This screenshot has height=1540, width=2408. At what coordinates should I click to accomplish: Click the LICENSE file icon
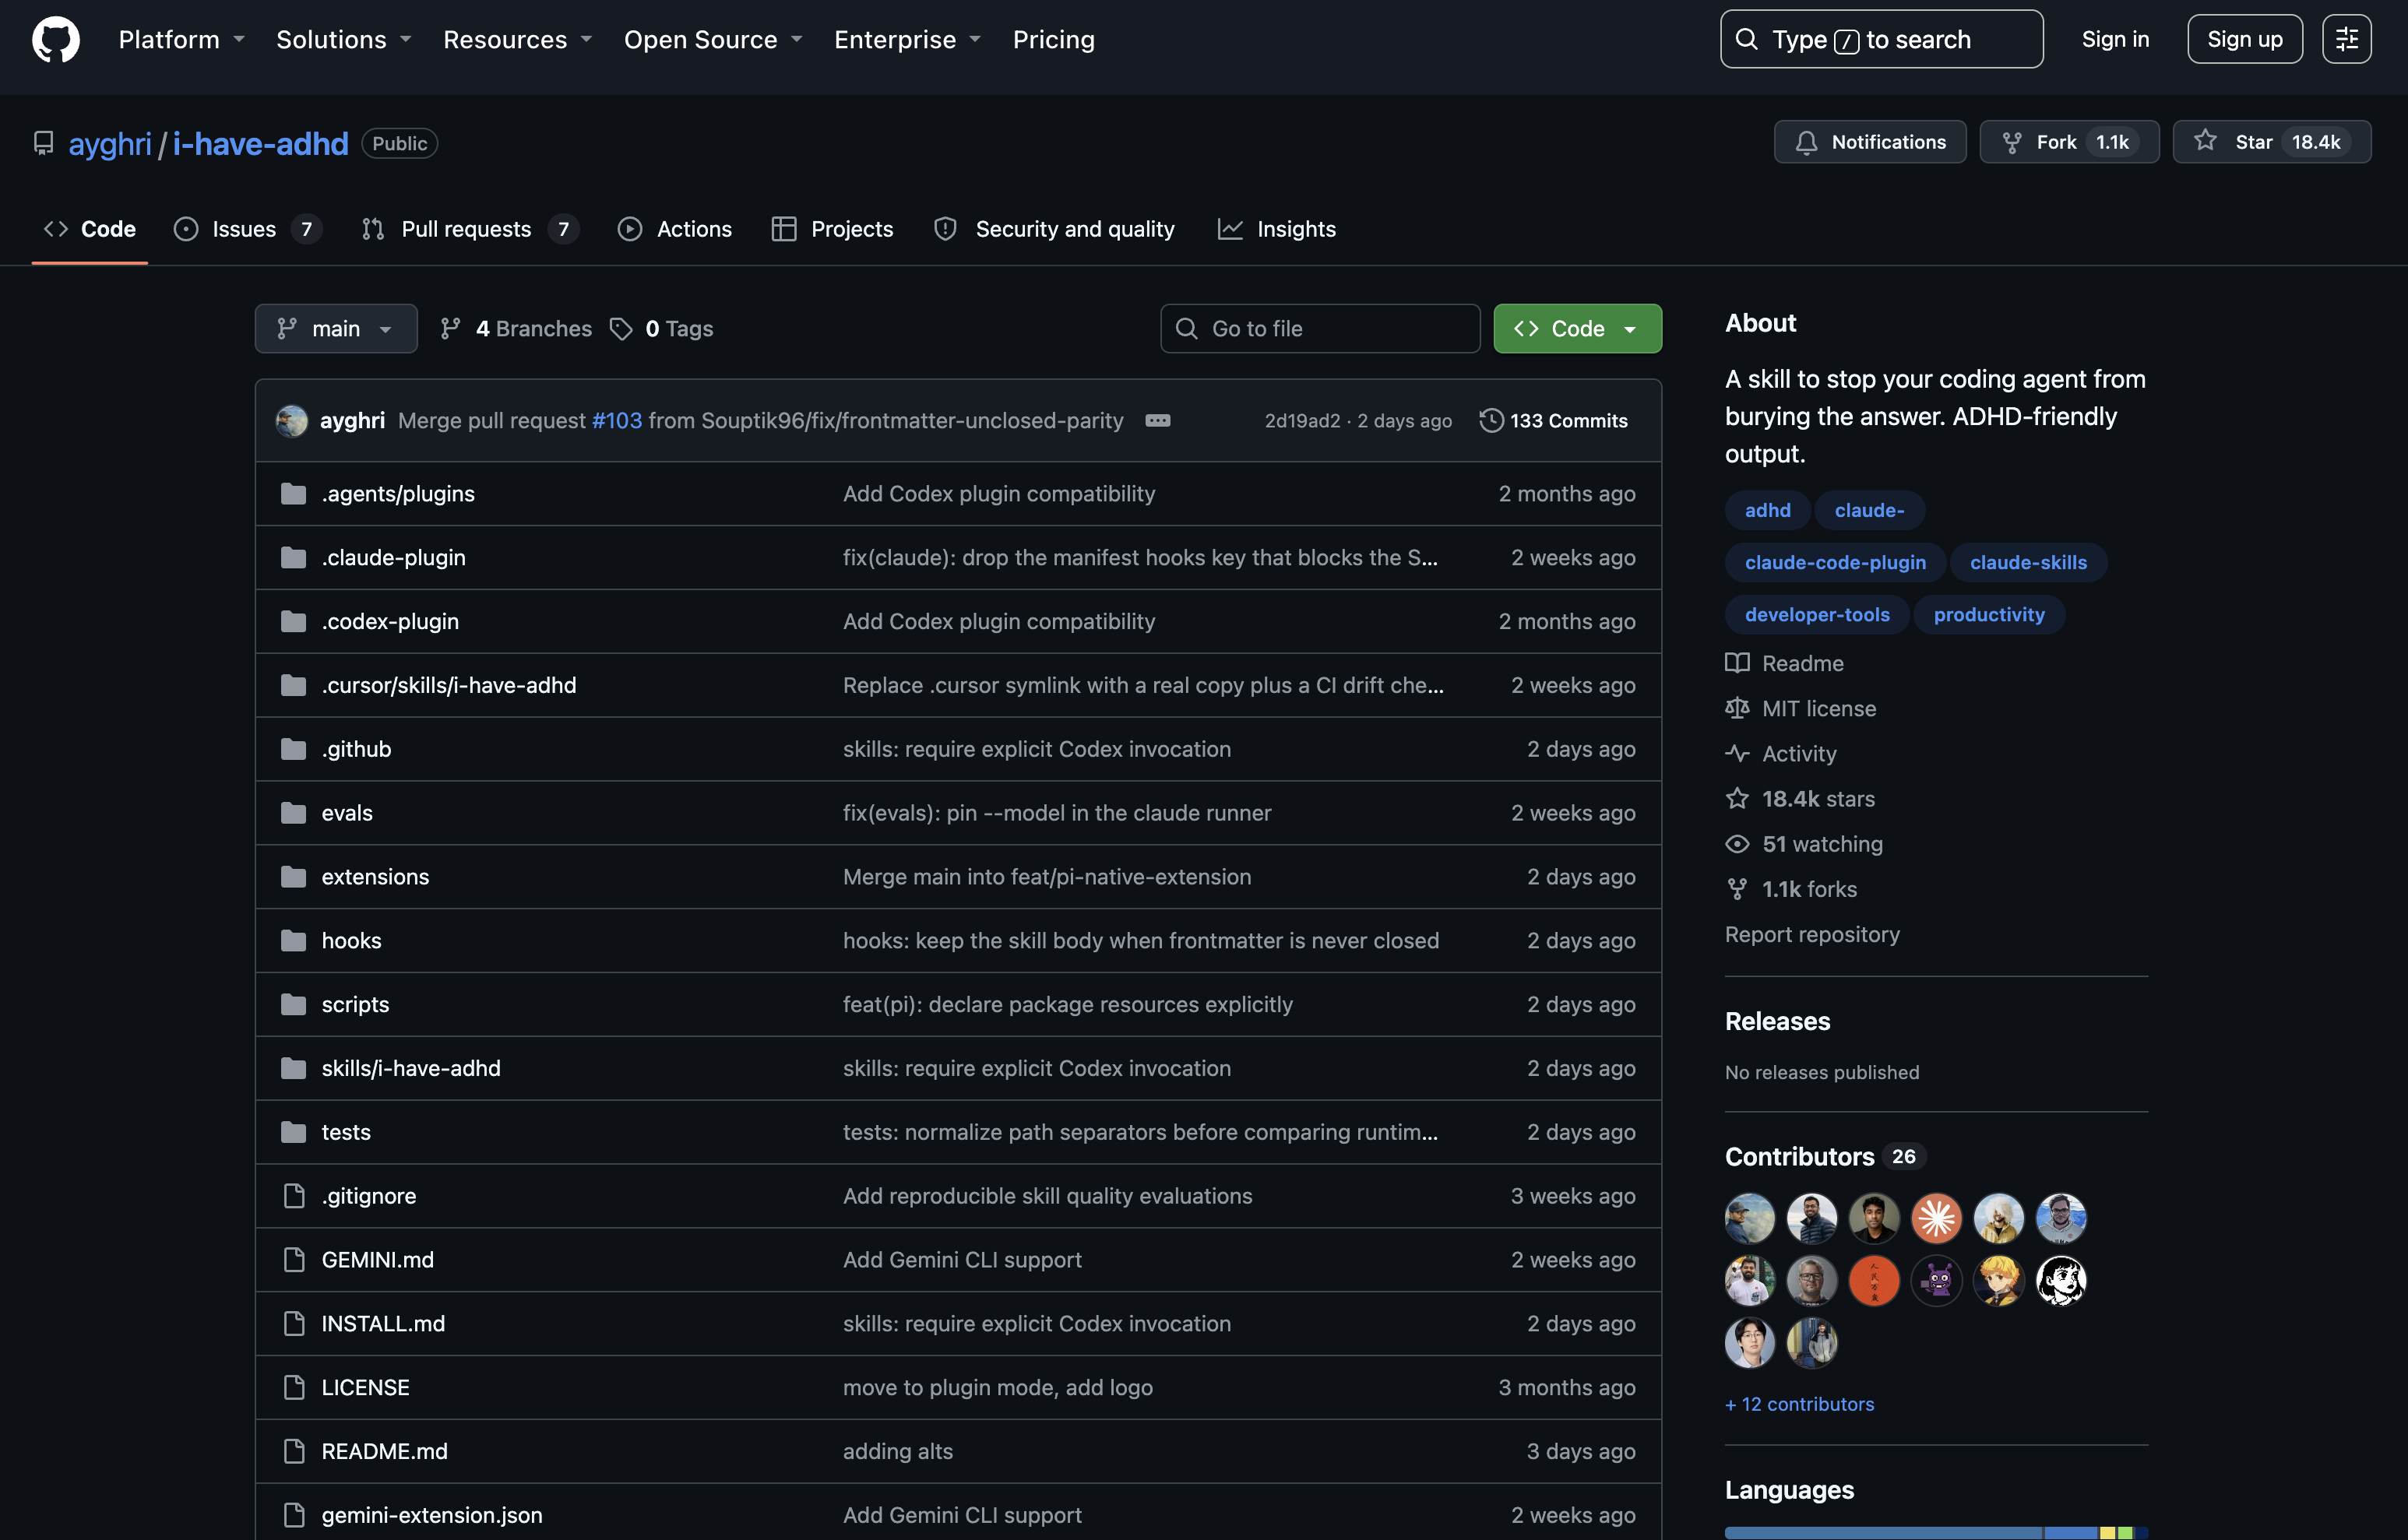point(294,1388)
